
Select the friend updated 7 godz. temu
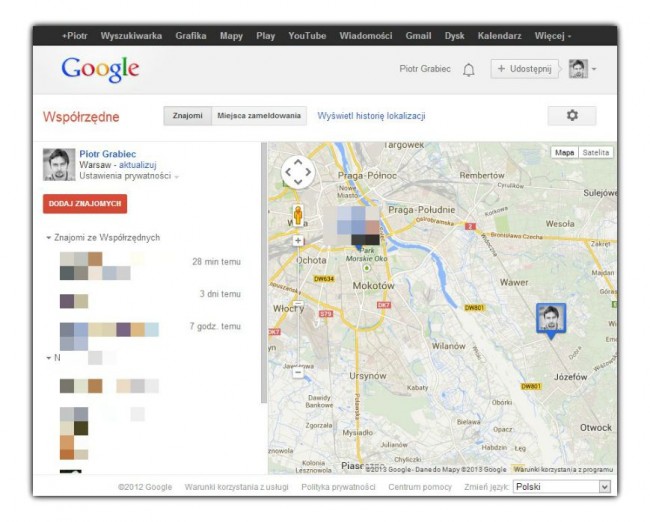click(150, 336)
